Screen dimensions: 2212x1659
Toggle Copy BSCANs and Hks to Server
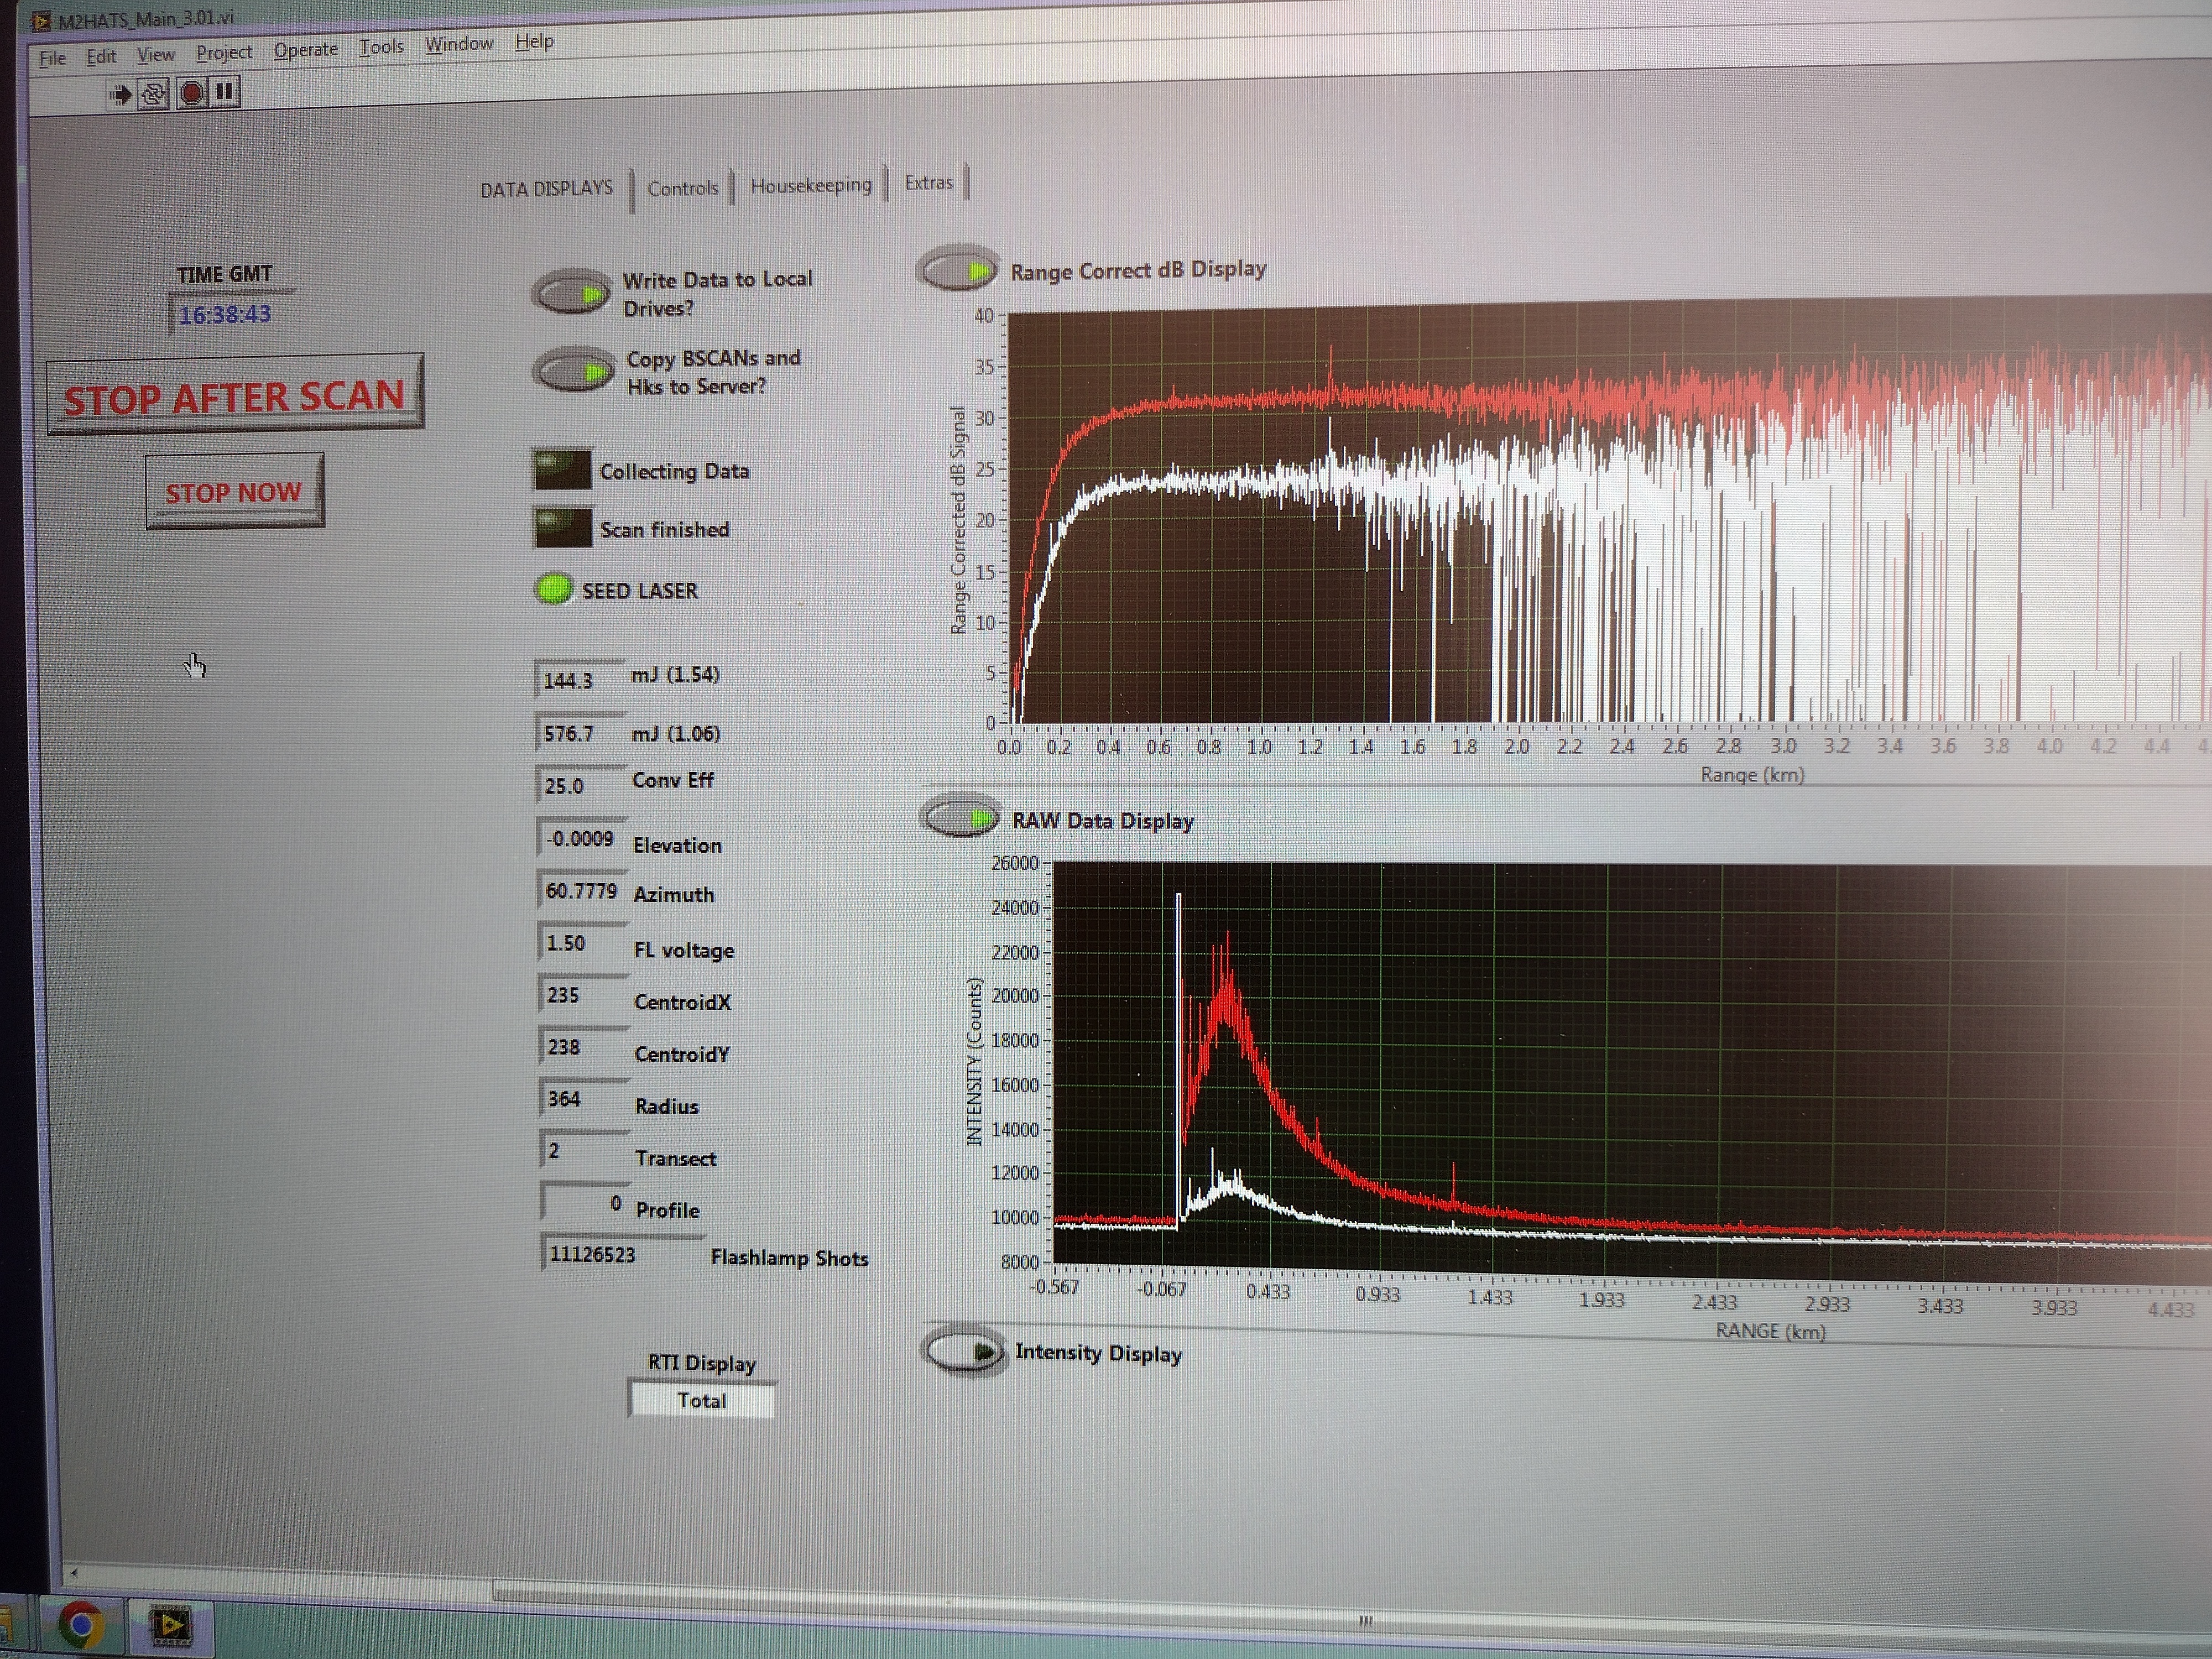[574, 371]
